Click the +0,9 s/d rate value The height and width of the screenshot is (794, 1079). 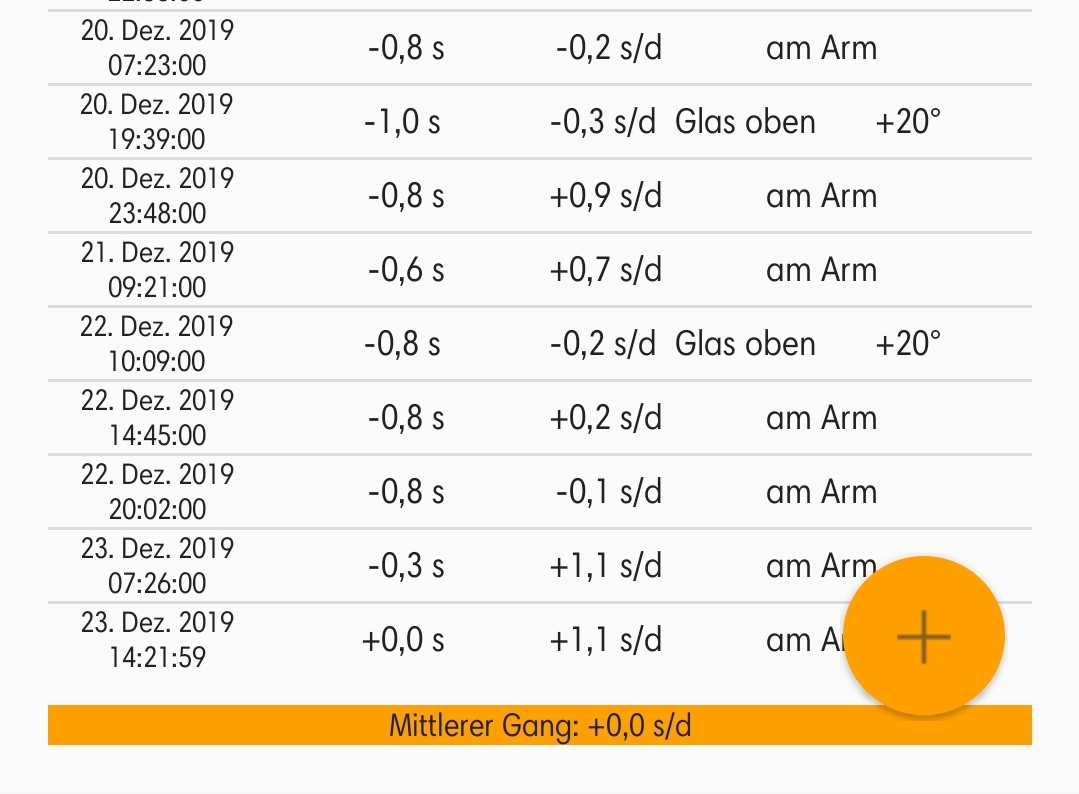[605, 196]
